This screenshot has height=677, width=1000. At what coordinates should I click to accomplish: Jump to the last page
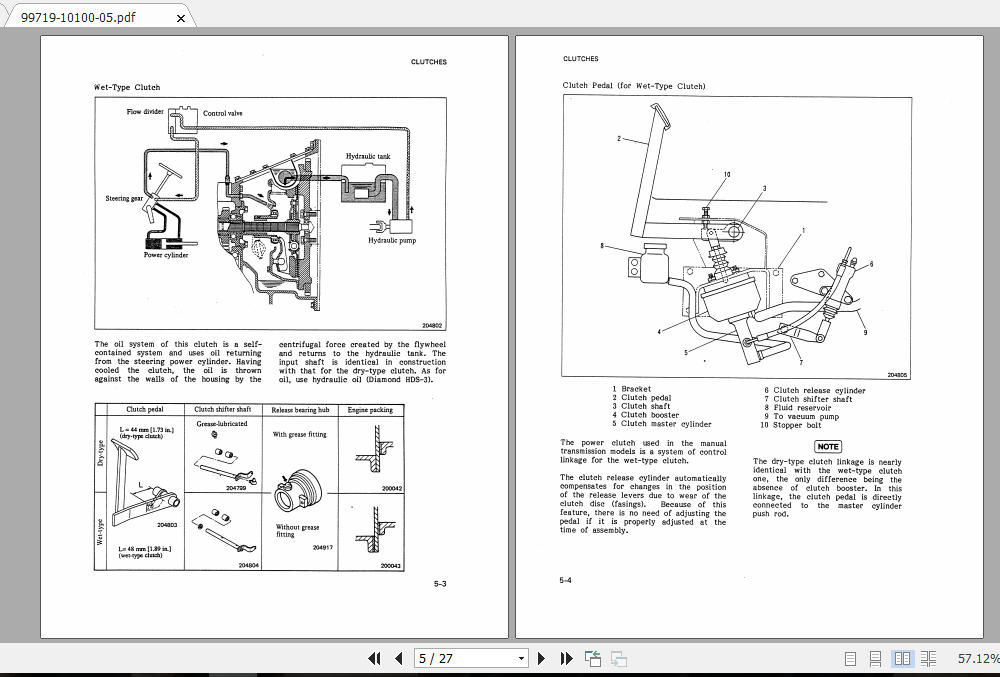tap(564, 658)
